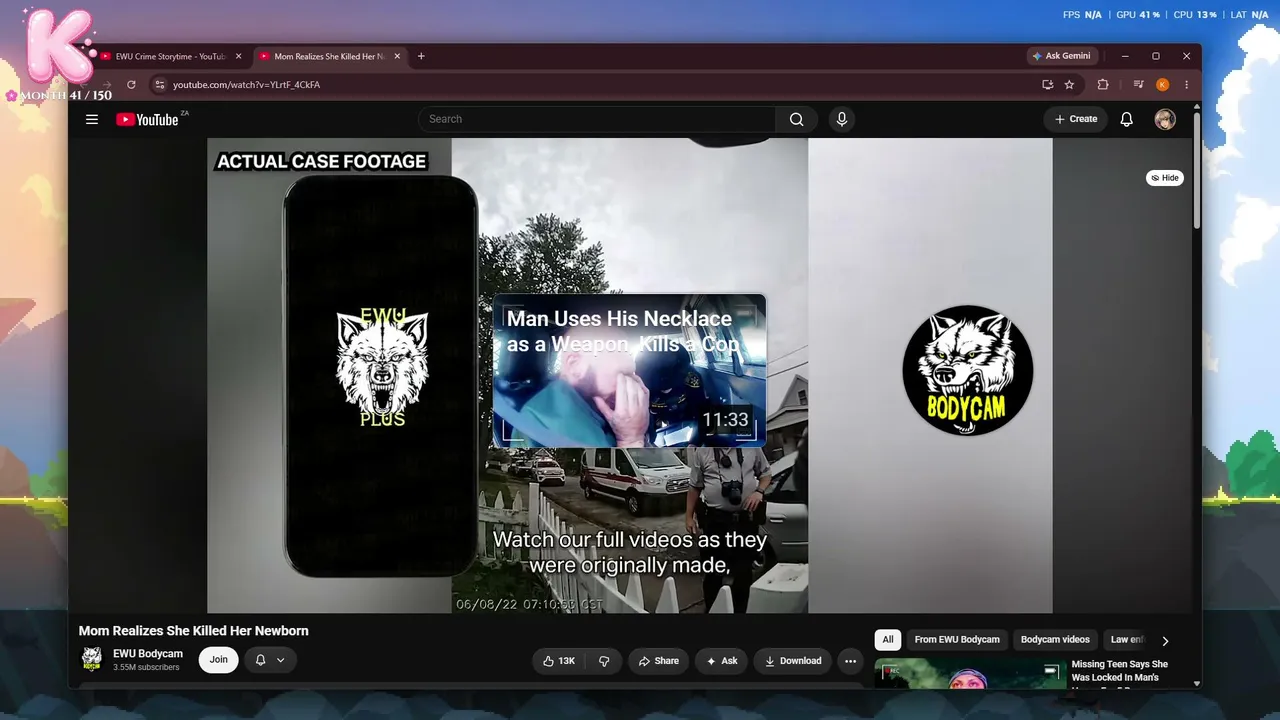This screenshot has height=720, width=1280.
Task: Close the EWU Crime Storytime tab
Action: click(x=238, y=56)
